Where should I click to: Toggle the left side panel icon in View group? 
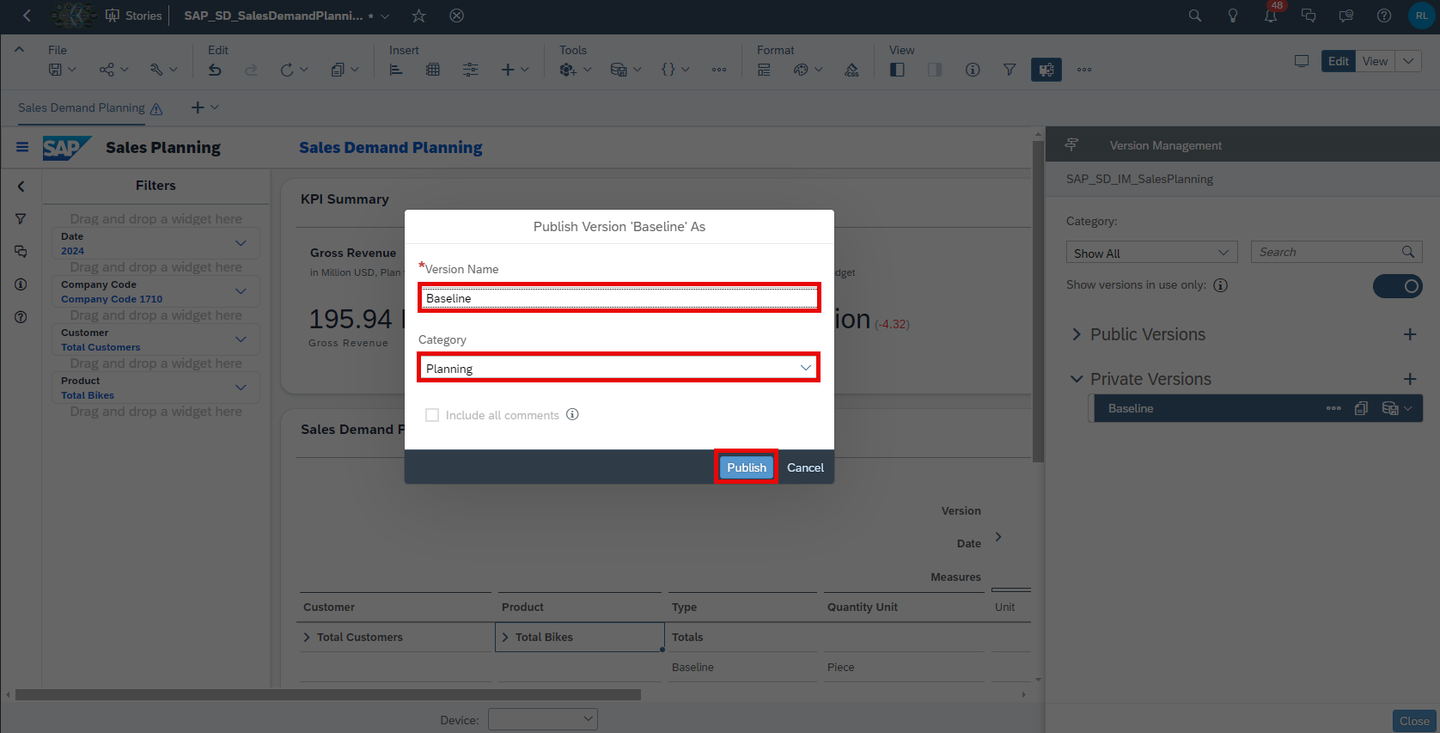[x=897, y=70]
